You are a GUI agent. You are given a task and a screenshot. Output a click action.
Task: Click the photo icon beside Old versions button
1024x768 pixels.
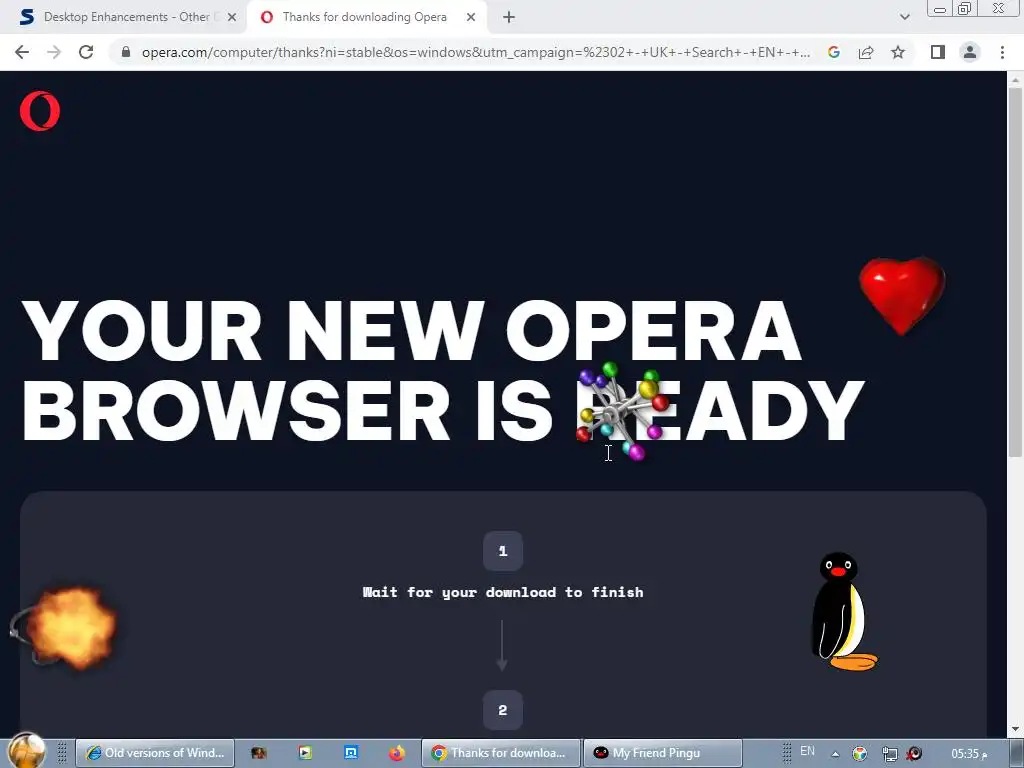point(259,753)
